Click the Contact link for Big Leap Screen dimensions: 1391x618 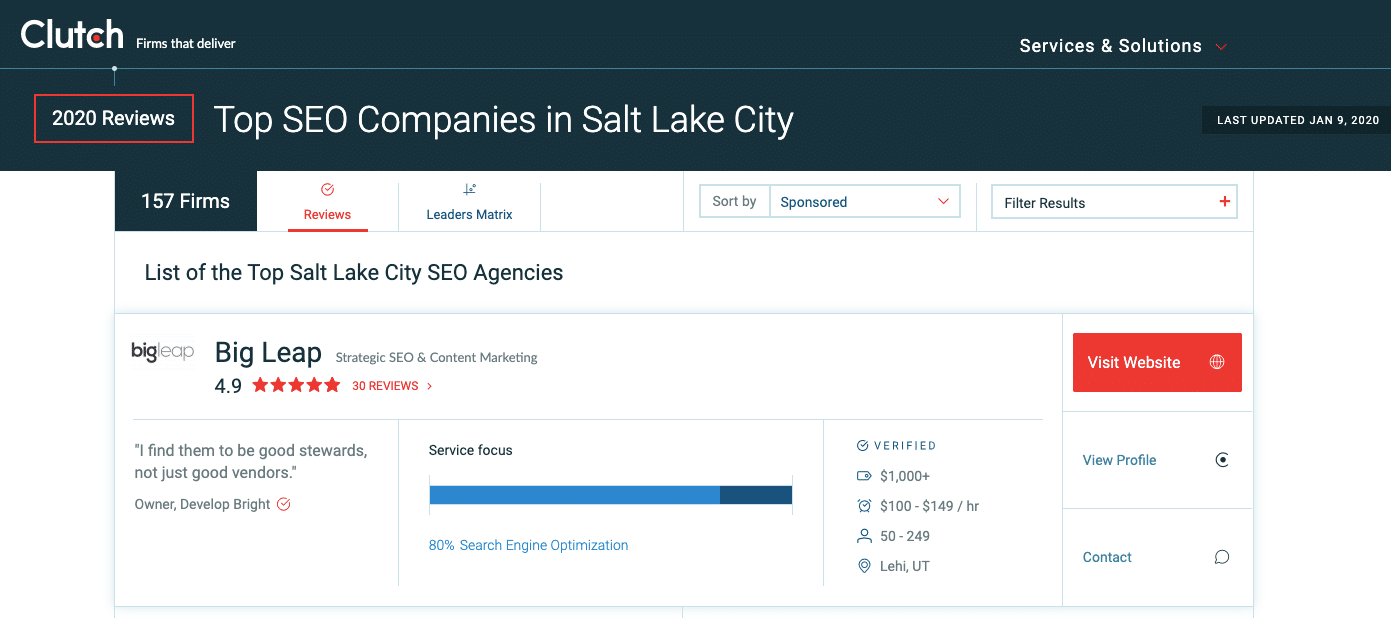[x=1156, y=557]
